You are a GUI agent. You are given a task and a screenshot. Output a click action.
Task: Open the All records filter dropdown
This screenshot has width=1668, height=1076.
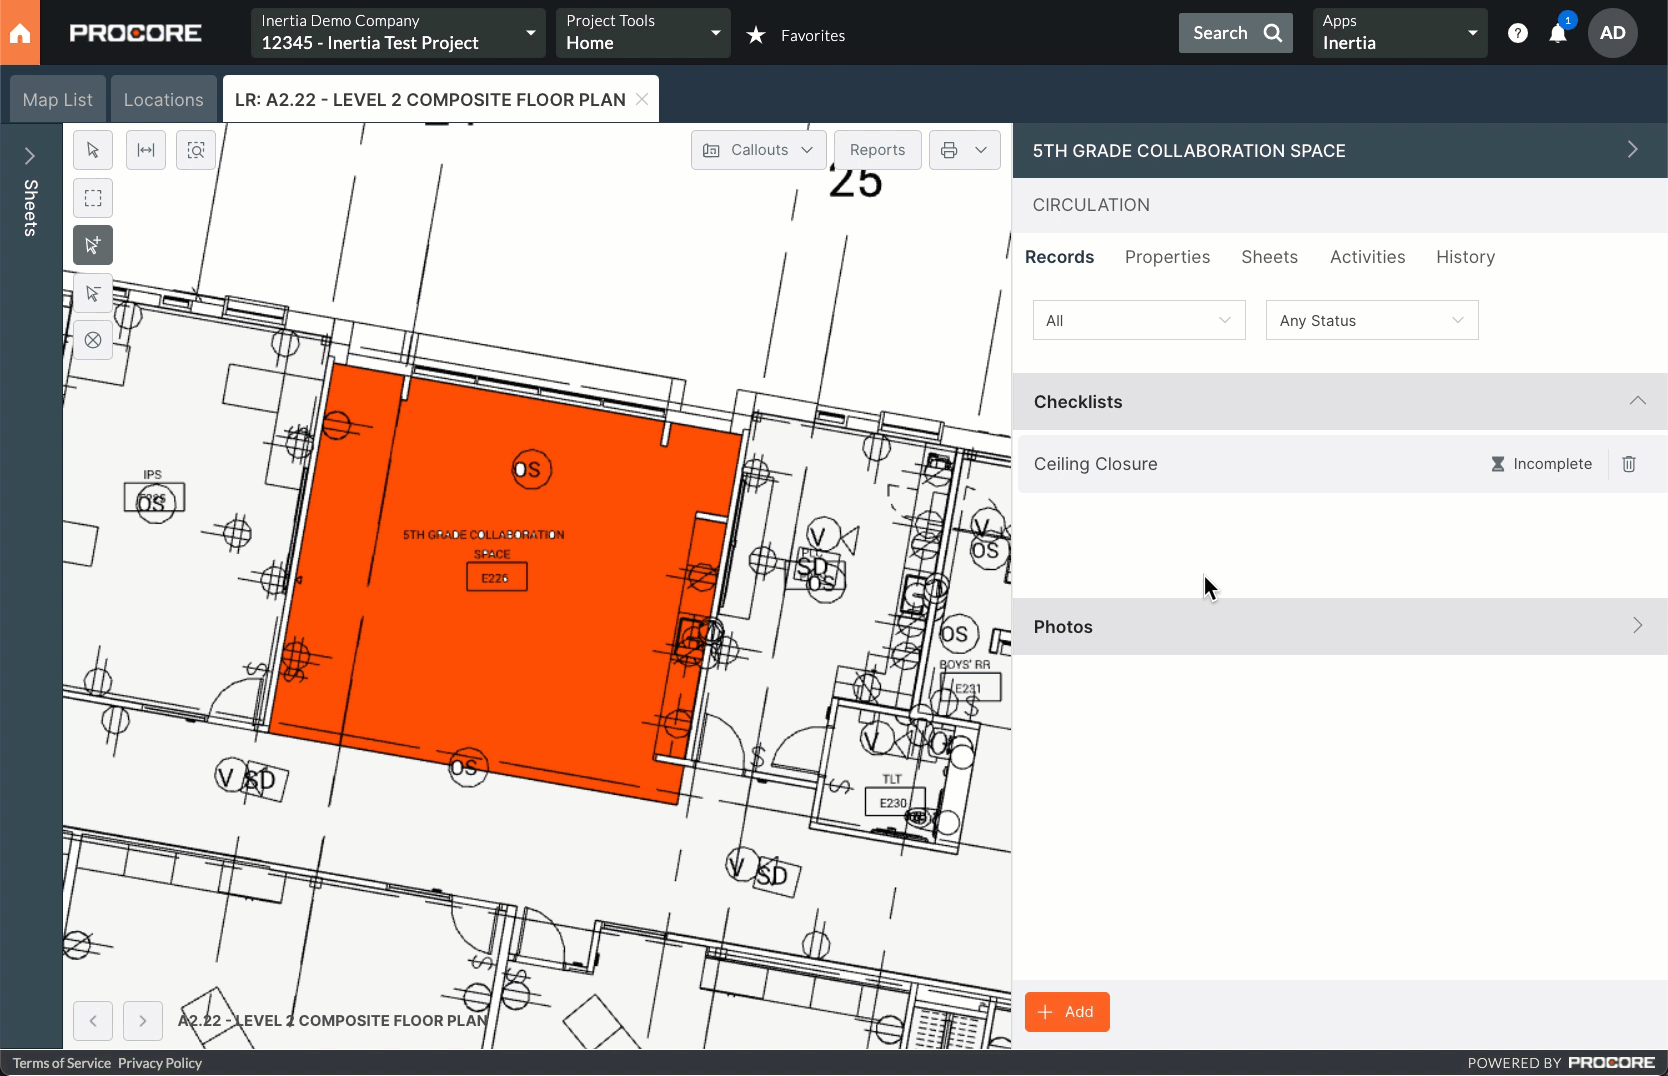click(1138, 321)
